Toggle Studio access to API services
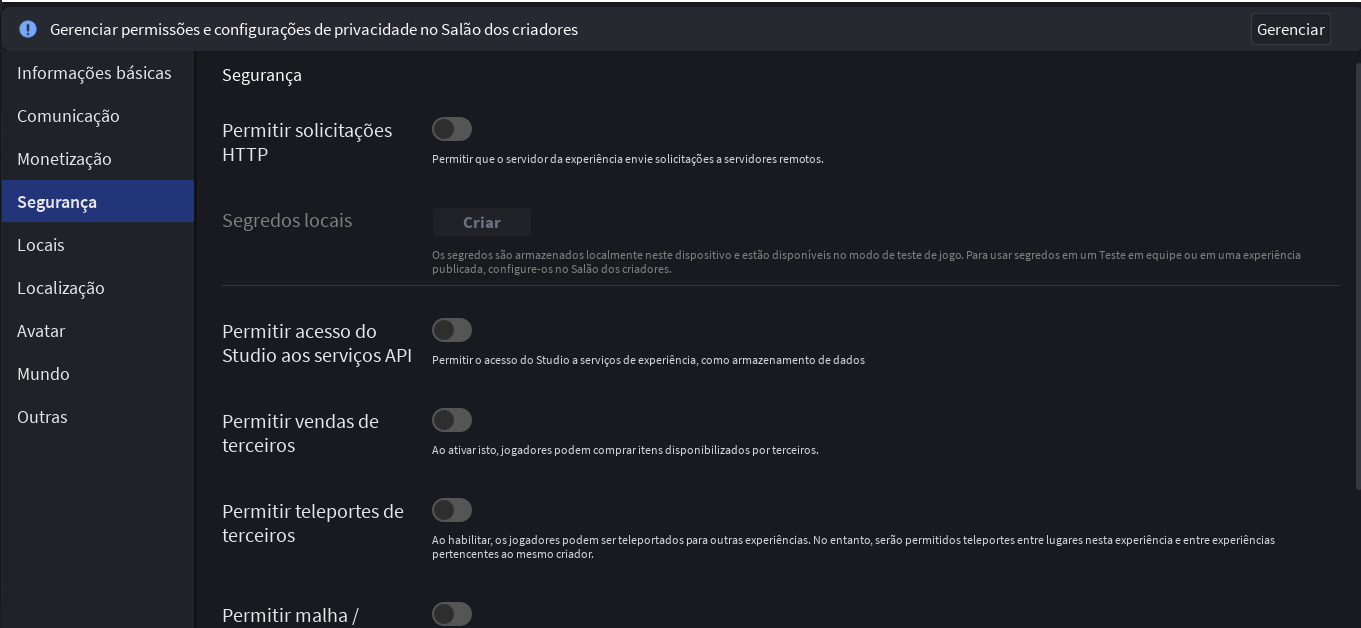Image resolution: width=1361 pixels, height=628 pixels. 452,330
